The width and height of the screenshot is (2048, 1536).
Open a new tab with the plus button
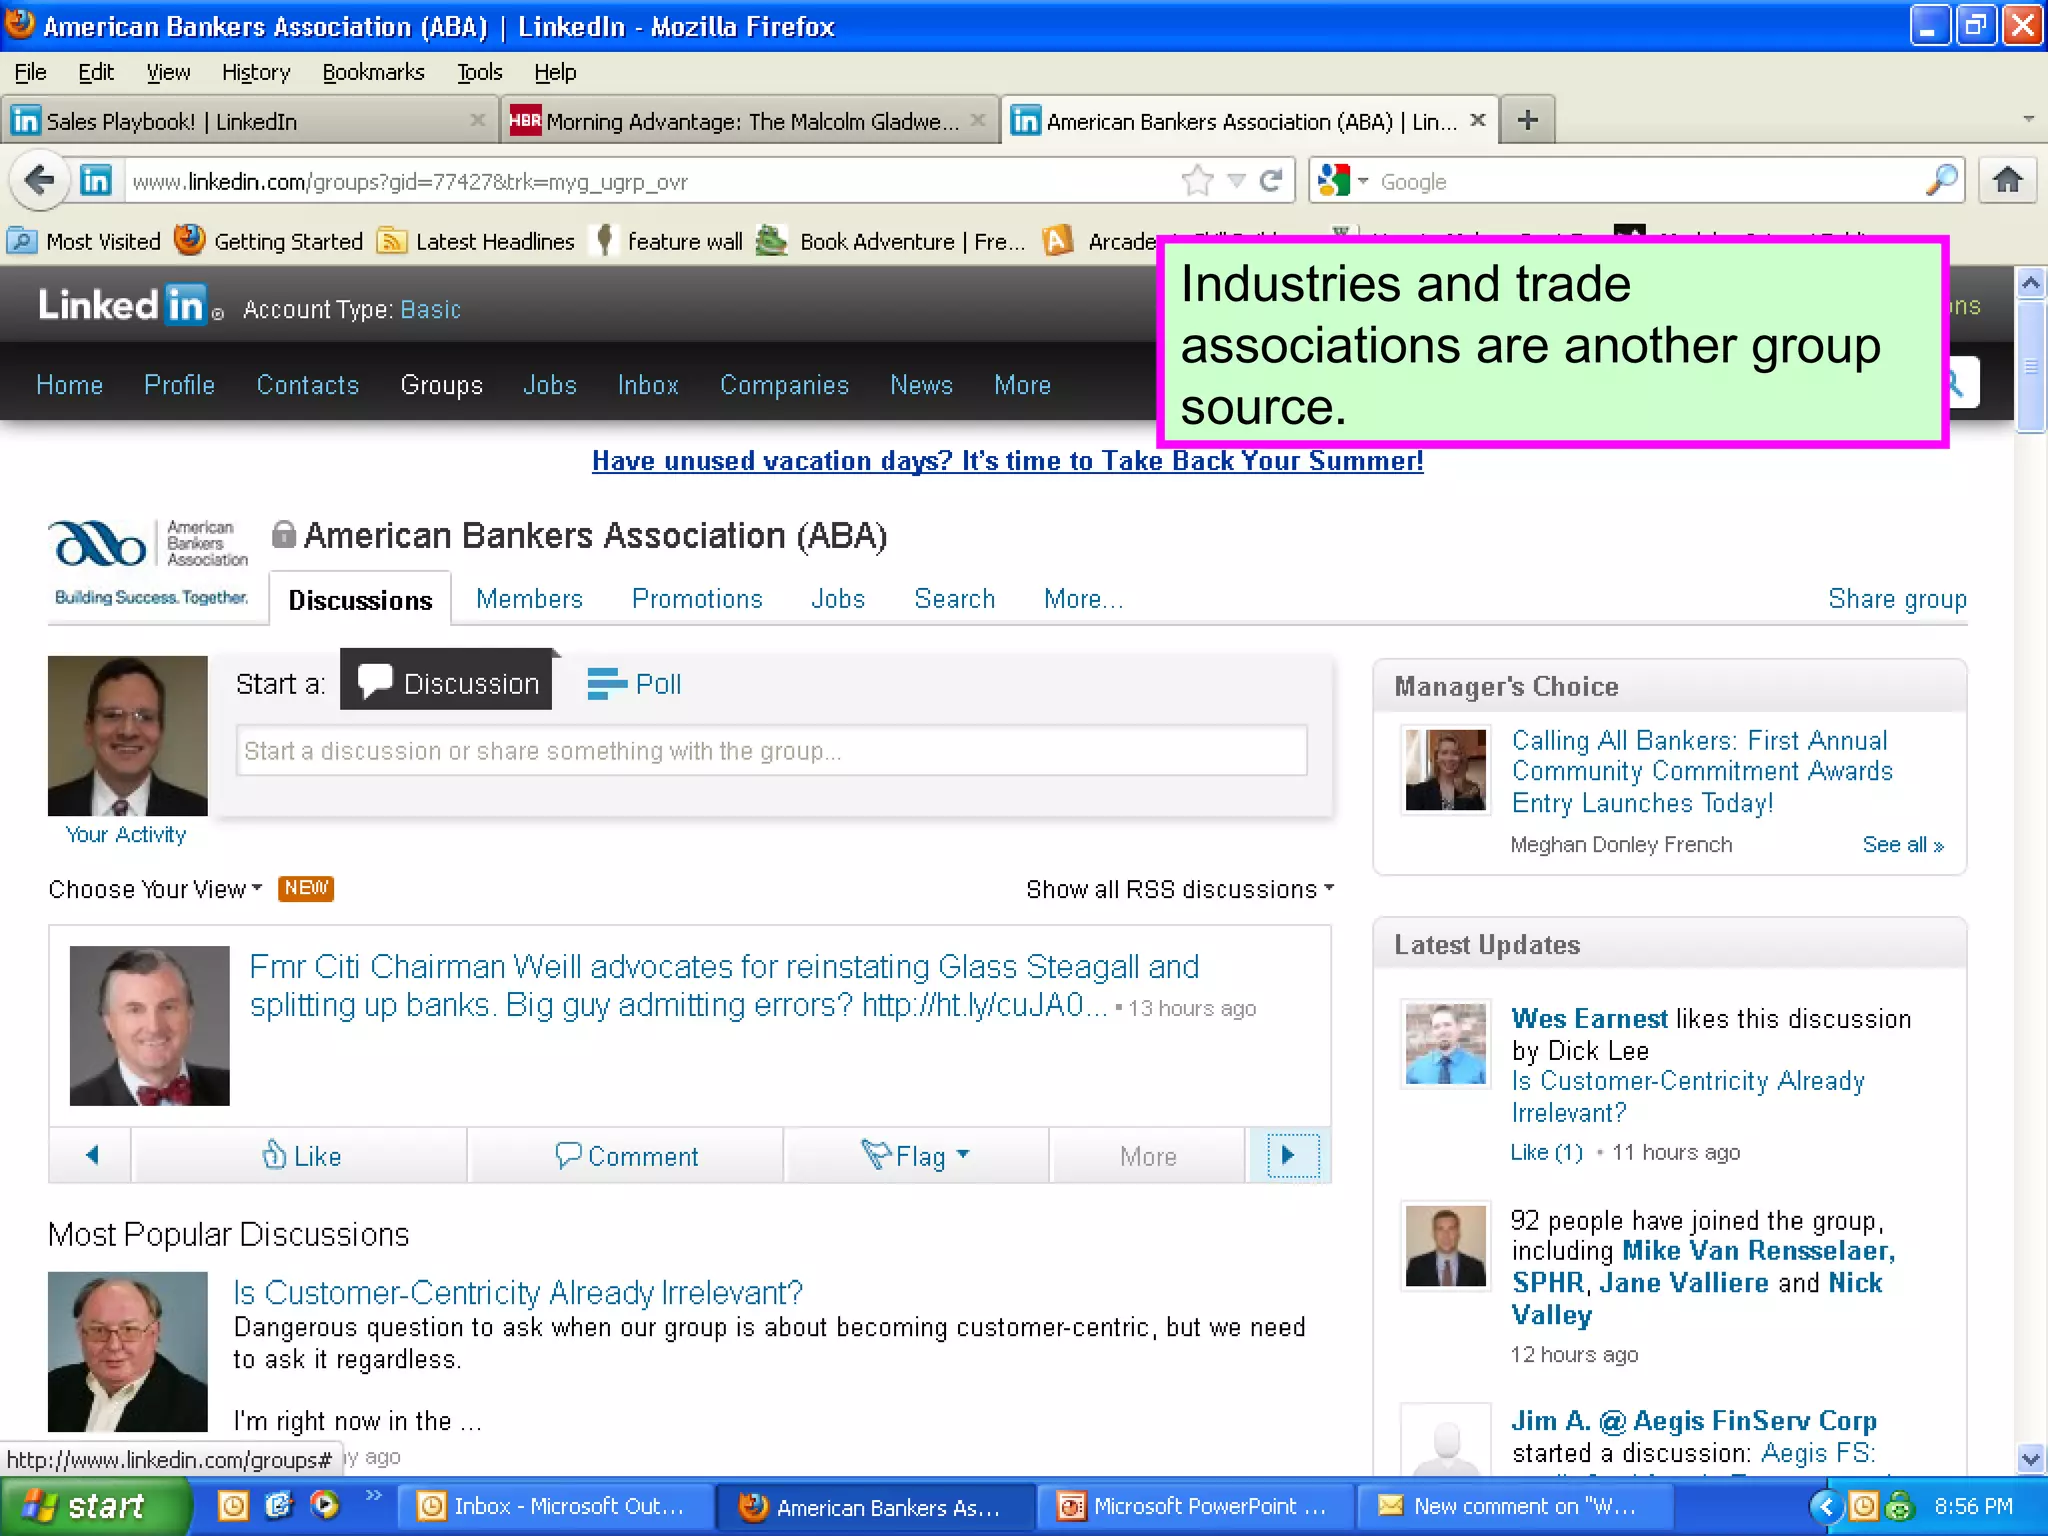coord(1527,121)
